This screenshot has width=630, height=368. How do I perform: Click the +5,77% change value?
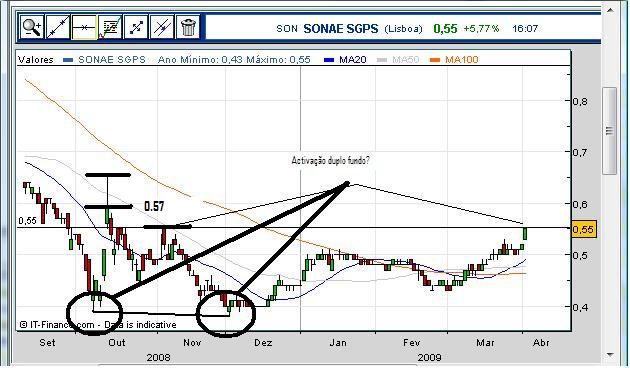point(481,29)
